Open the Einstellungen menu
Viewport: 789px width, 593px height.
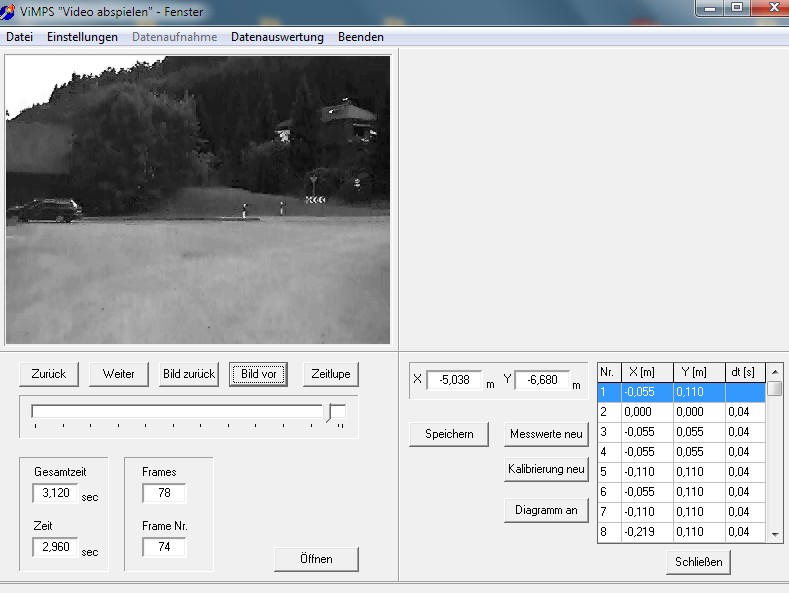(83, 37)
